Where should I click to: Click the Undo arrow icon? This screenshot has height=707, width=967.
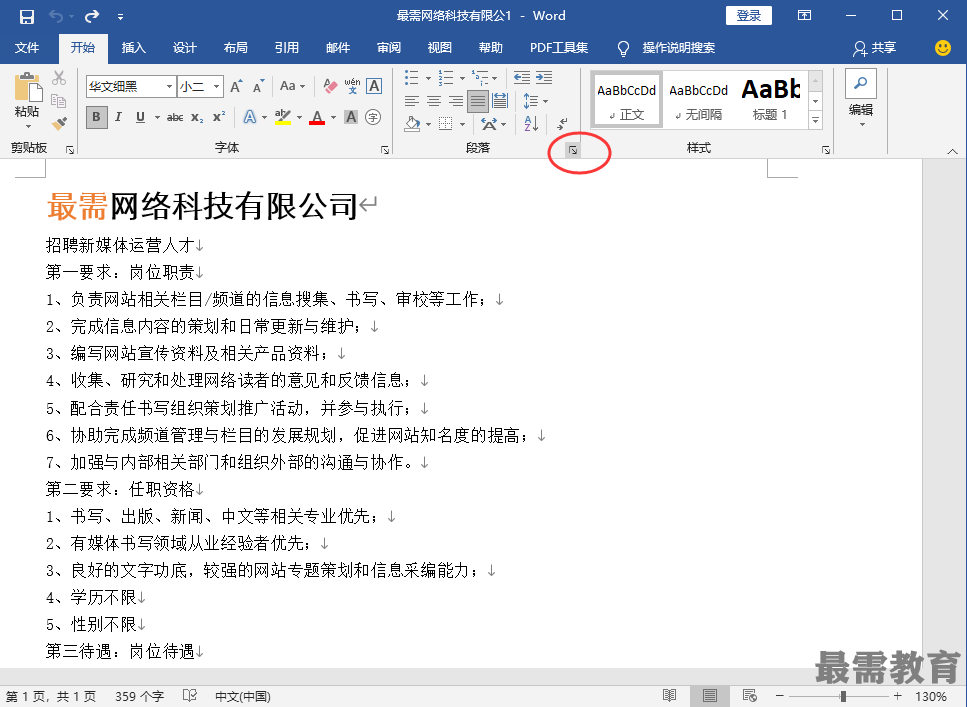pos(56,17)
